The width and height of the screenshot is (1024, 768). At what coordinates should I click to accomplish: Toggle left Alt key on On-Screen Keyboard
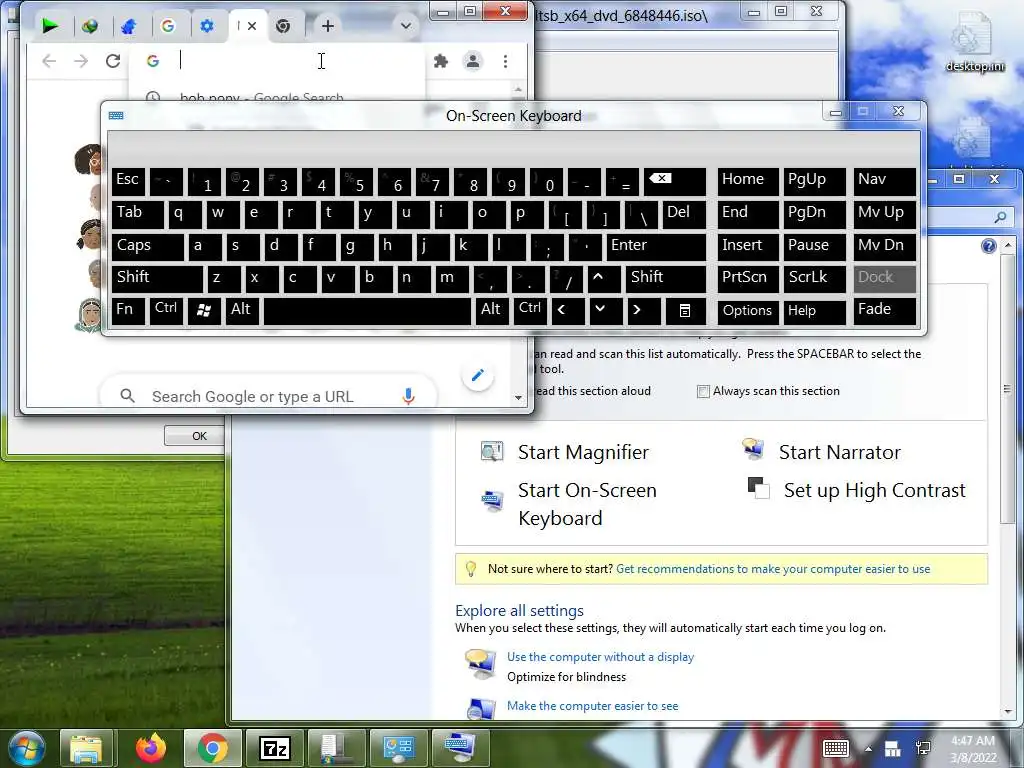point(242,311)
